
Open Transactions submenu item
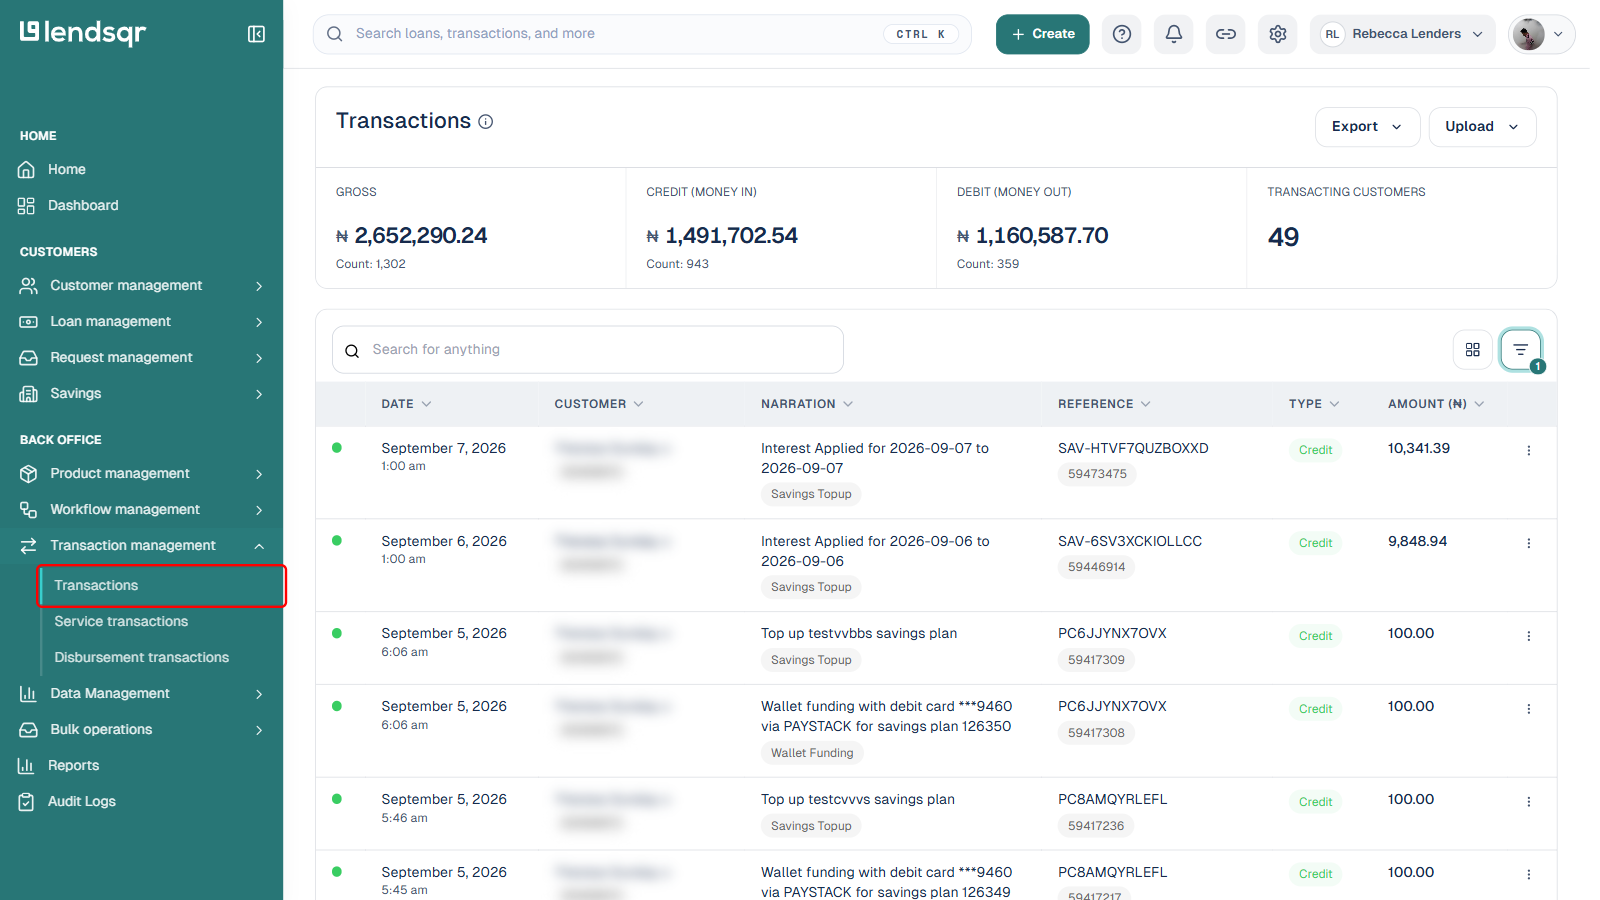[x=162, y=586]
